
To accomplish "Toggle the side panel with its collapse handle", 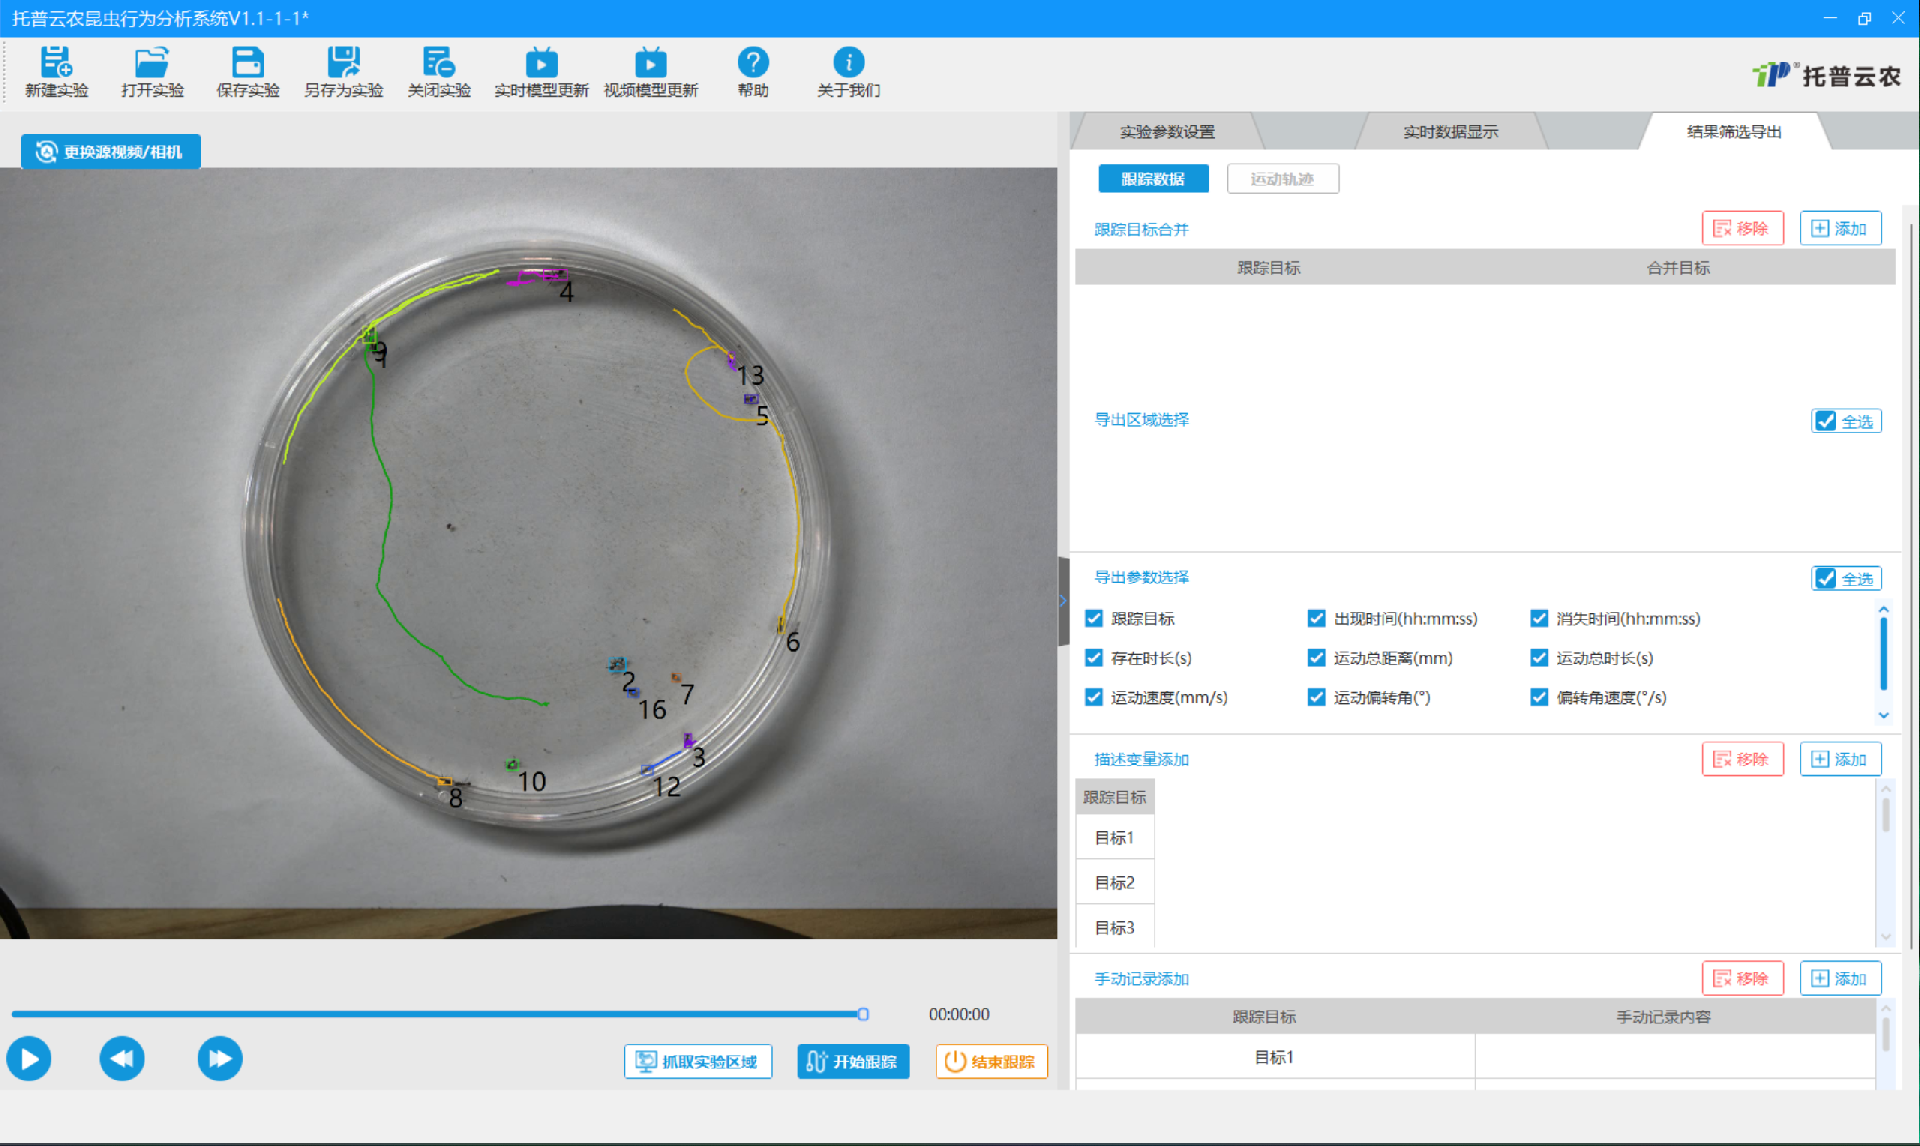I will click(1063, 601).
